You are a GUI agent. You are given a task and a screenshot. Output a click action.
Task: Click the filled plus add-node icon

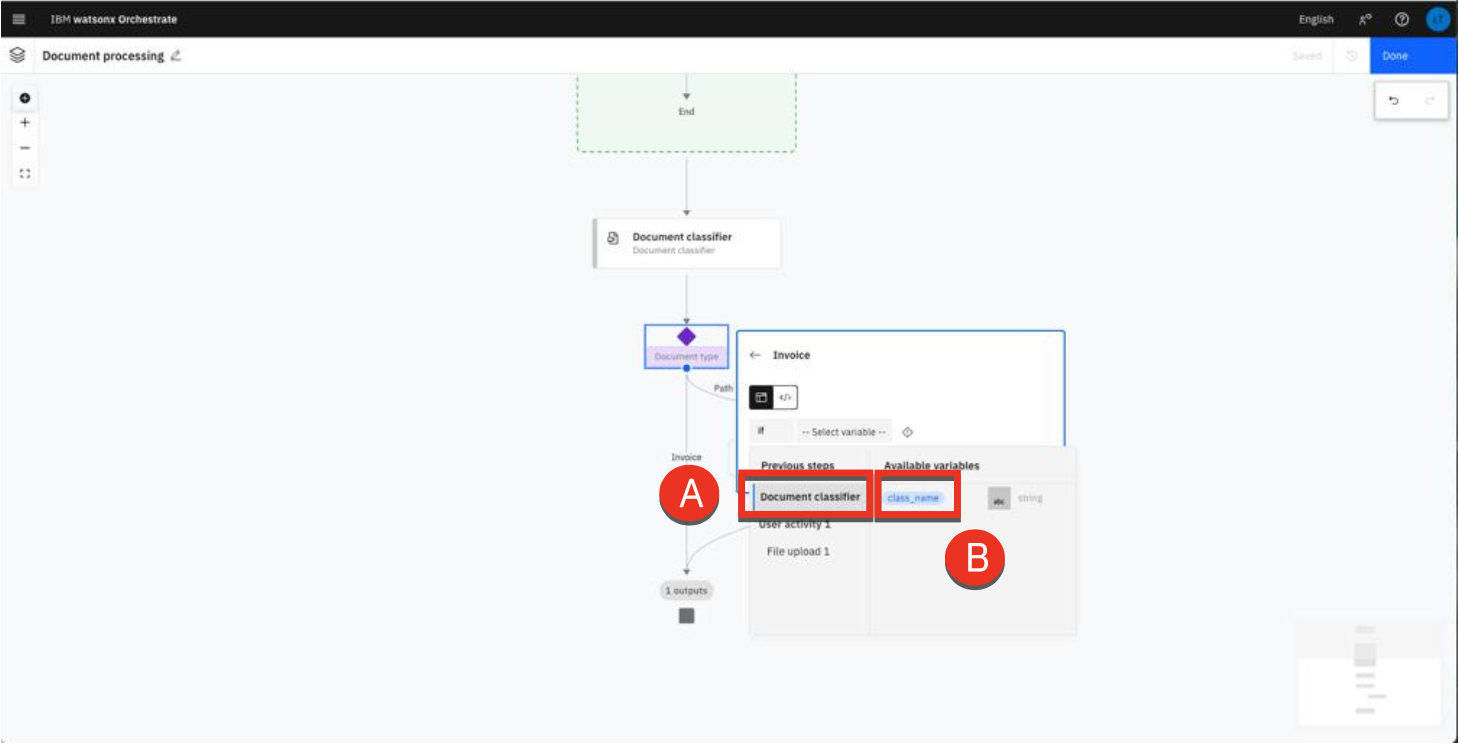click(25, 98)
